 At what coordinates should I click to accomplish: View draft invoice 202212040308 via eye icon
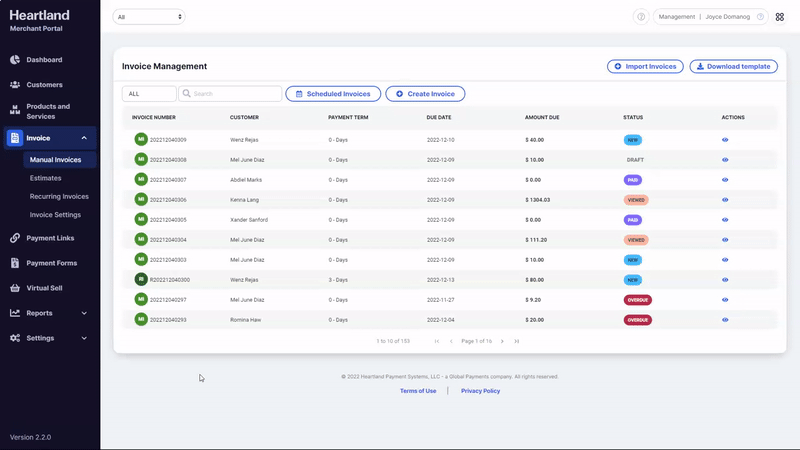click(725, 160)
